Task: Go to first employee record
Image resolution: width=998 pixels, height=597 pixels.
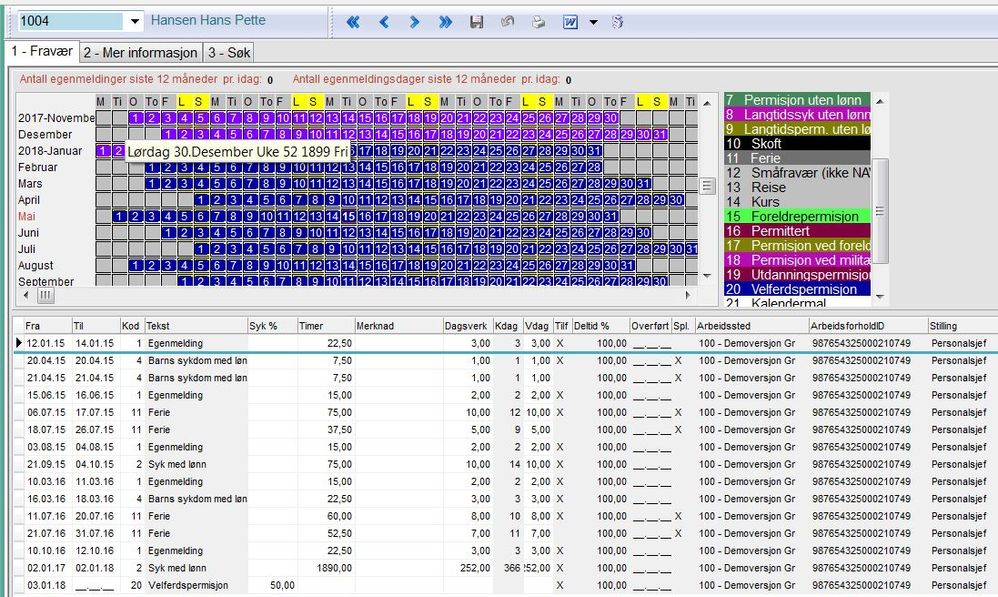Action: click(x=353, y=22)
